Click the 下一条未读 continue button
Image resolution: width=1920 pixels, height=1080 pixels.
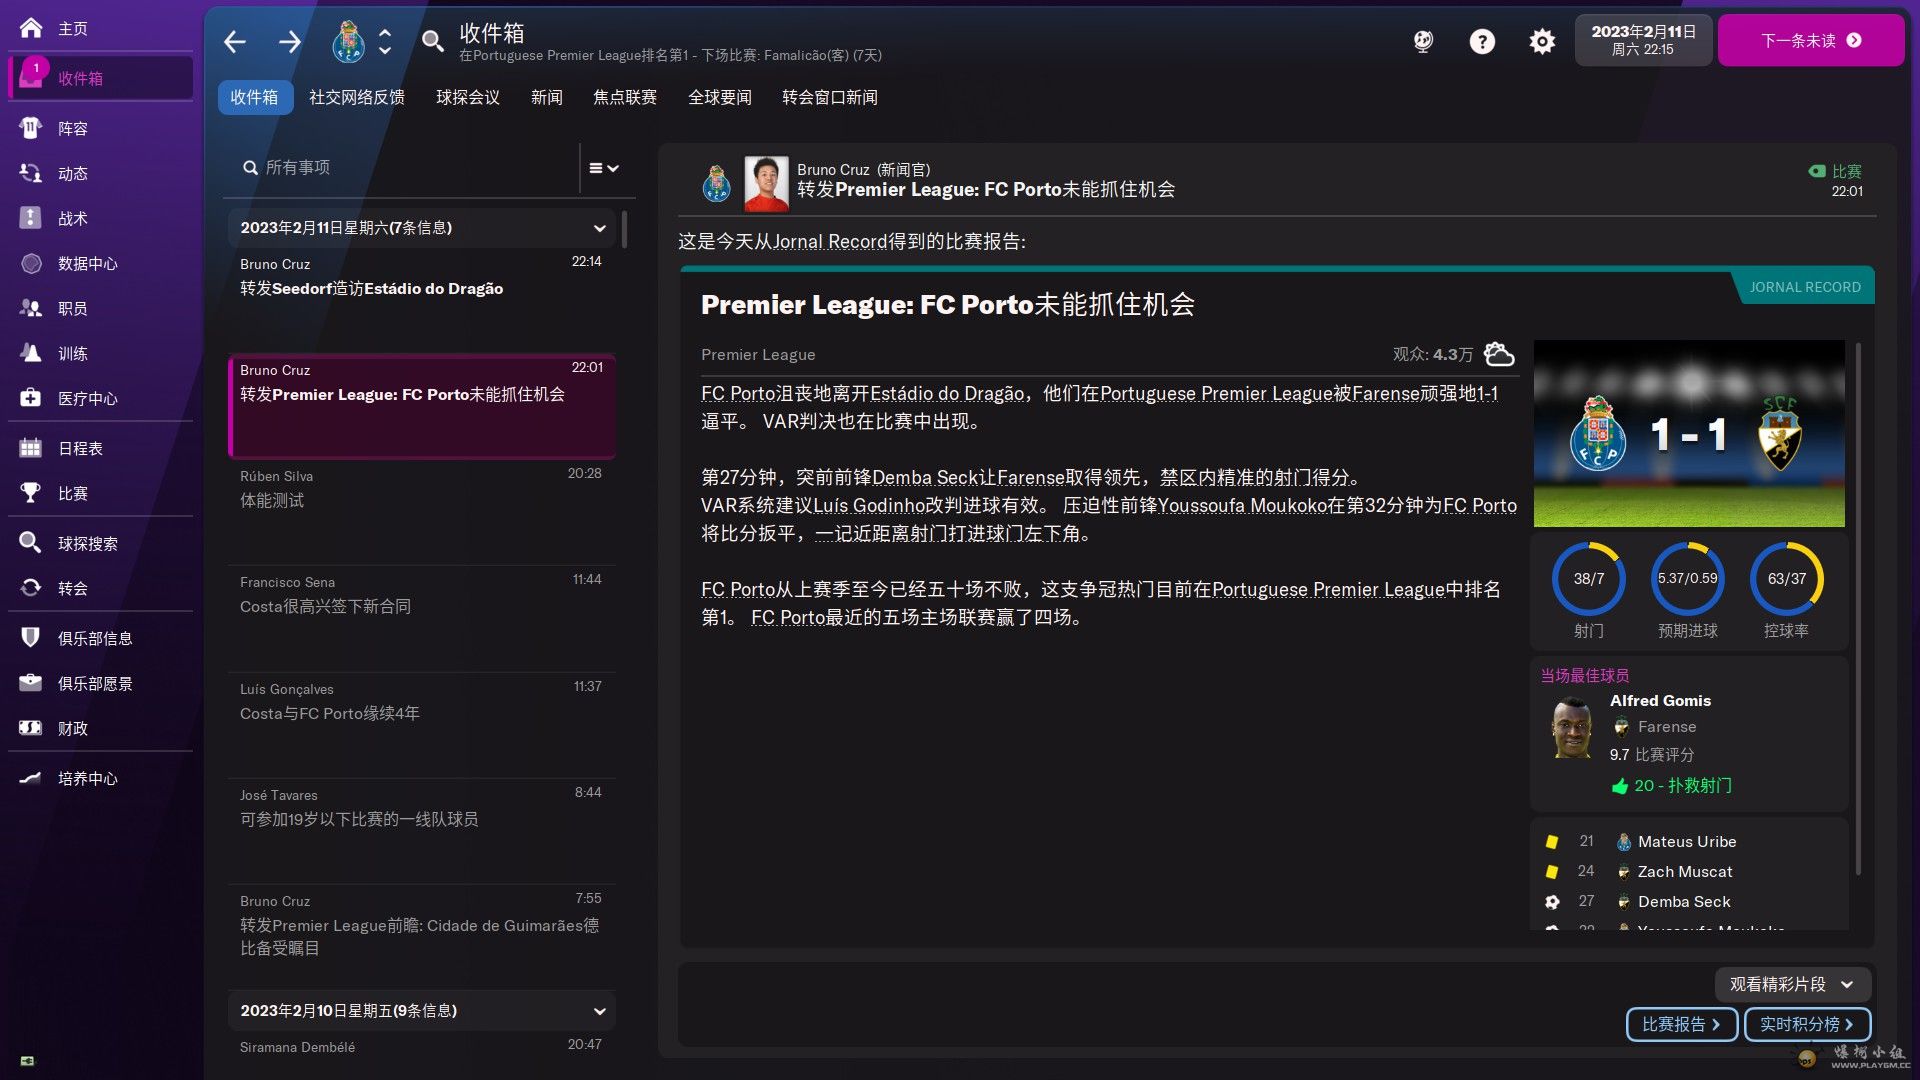click(x=1811, y=40)
